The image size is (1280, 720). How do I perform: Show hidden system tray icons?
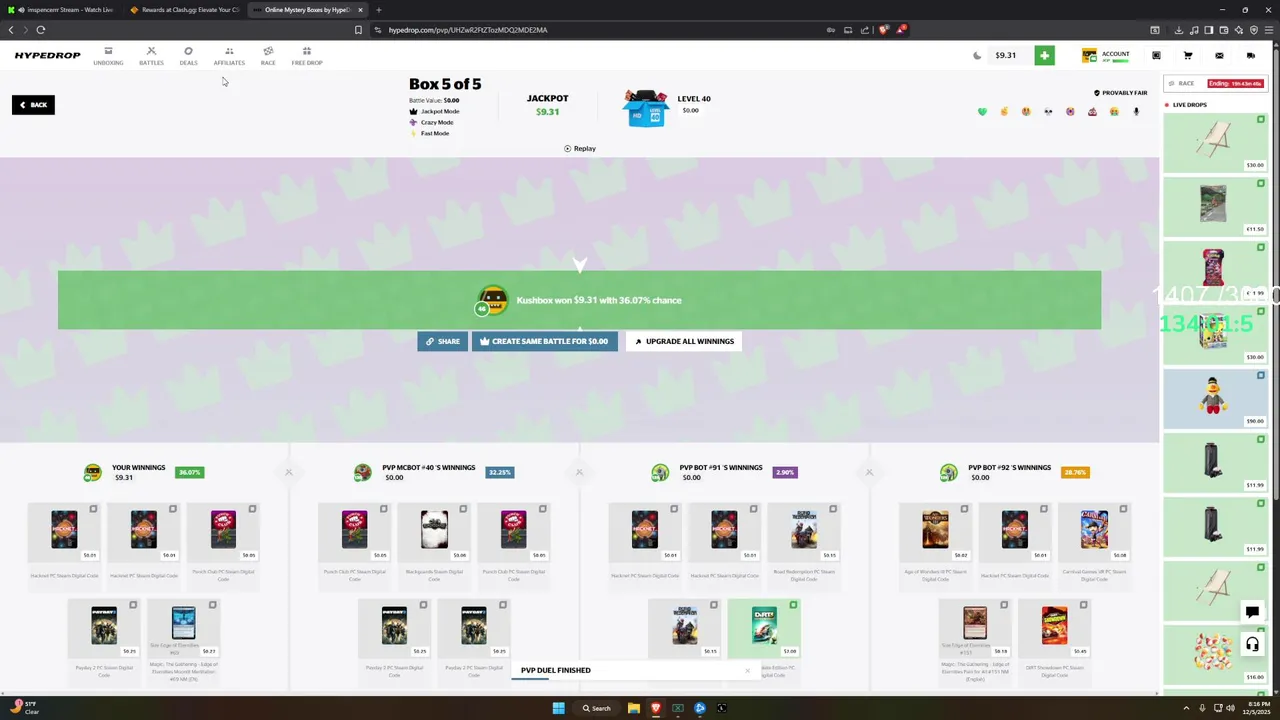tap(1186, 708)
